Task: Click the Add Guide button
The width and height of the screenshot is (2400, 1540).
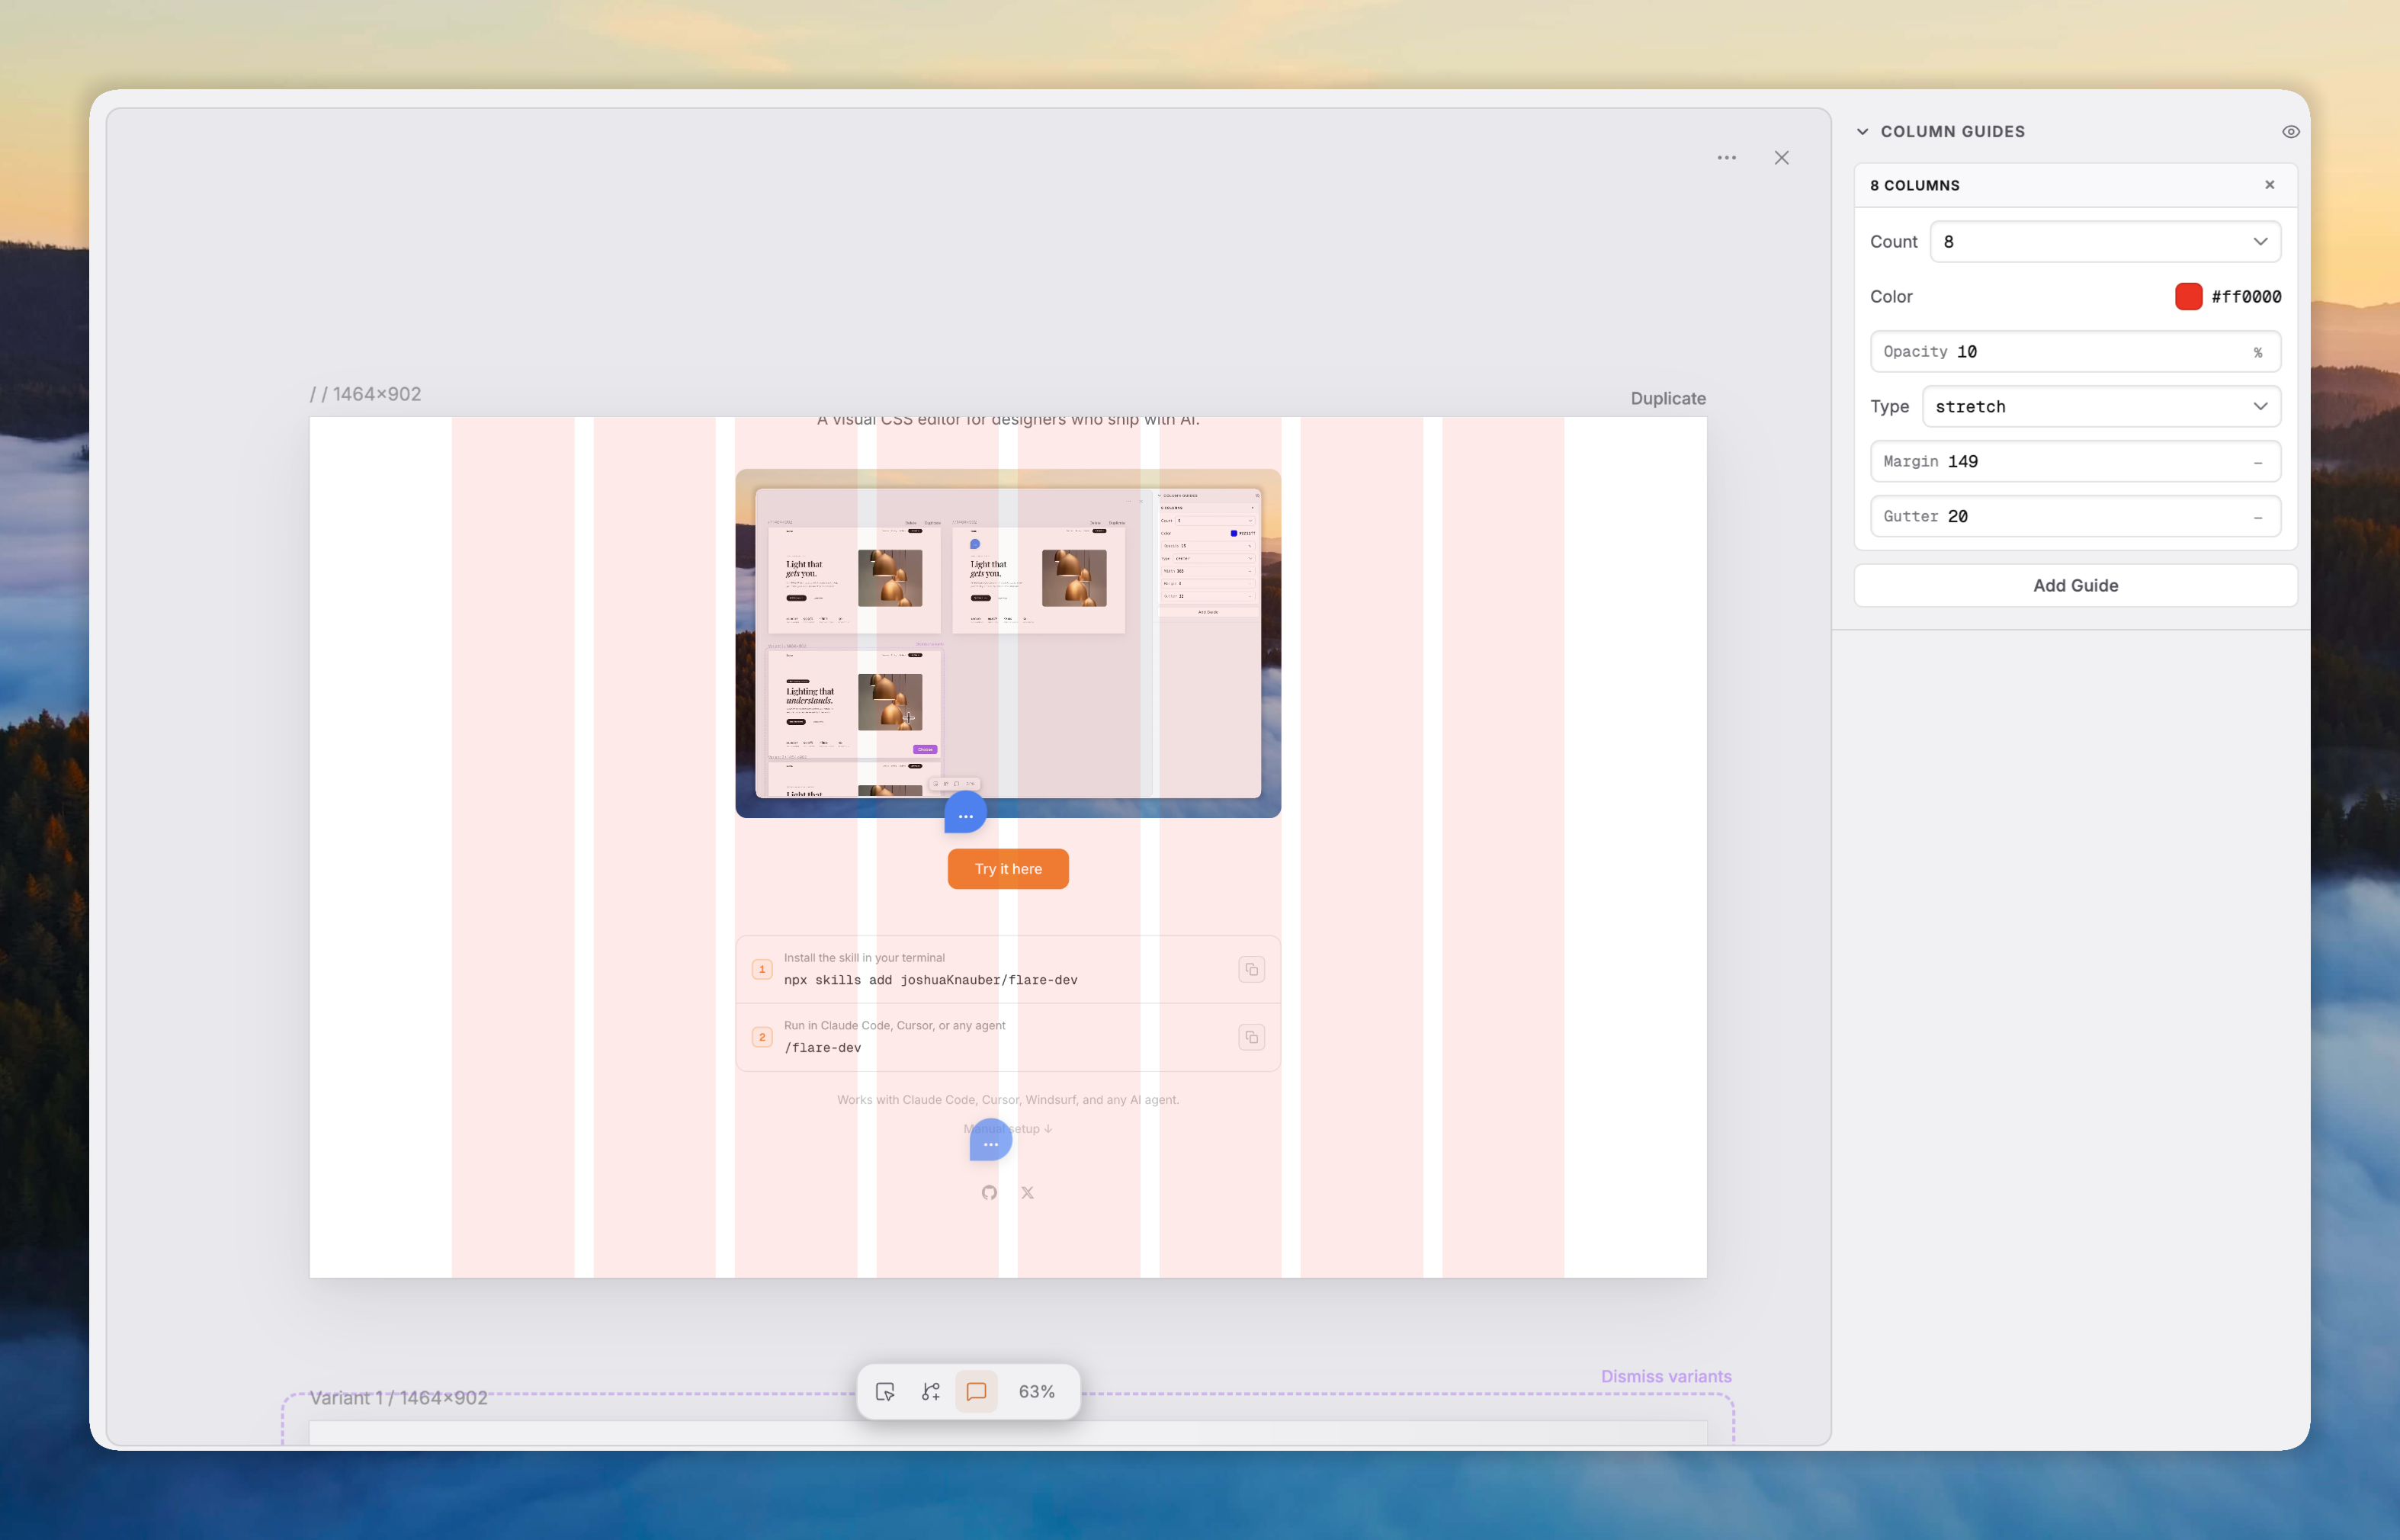Action: click(2075, 585)
